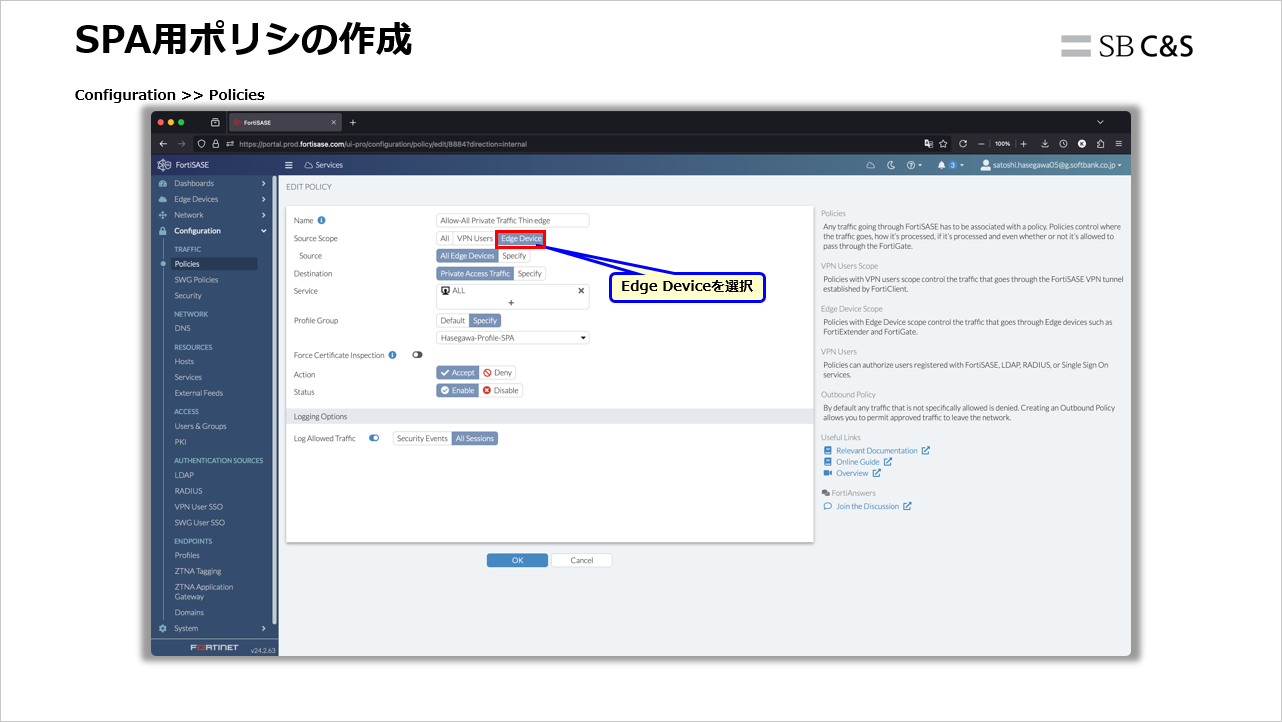Open Relevant Documentation link
Image resolution: width=1282 pixels, height=722 pixels.
(x=877, y=451)
